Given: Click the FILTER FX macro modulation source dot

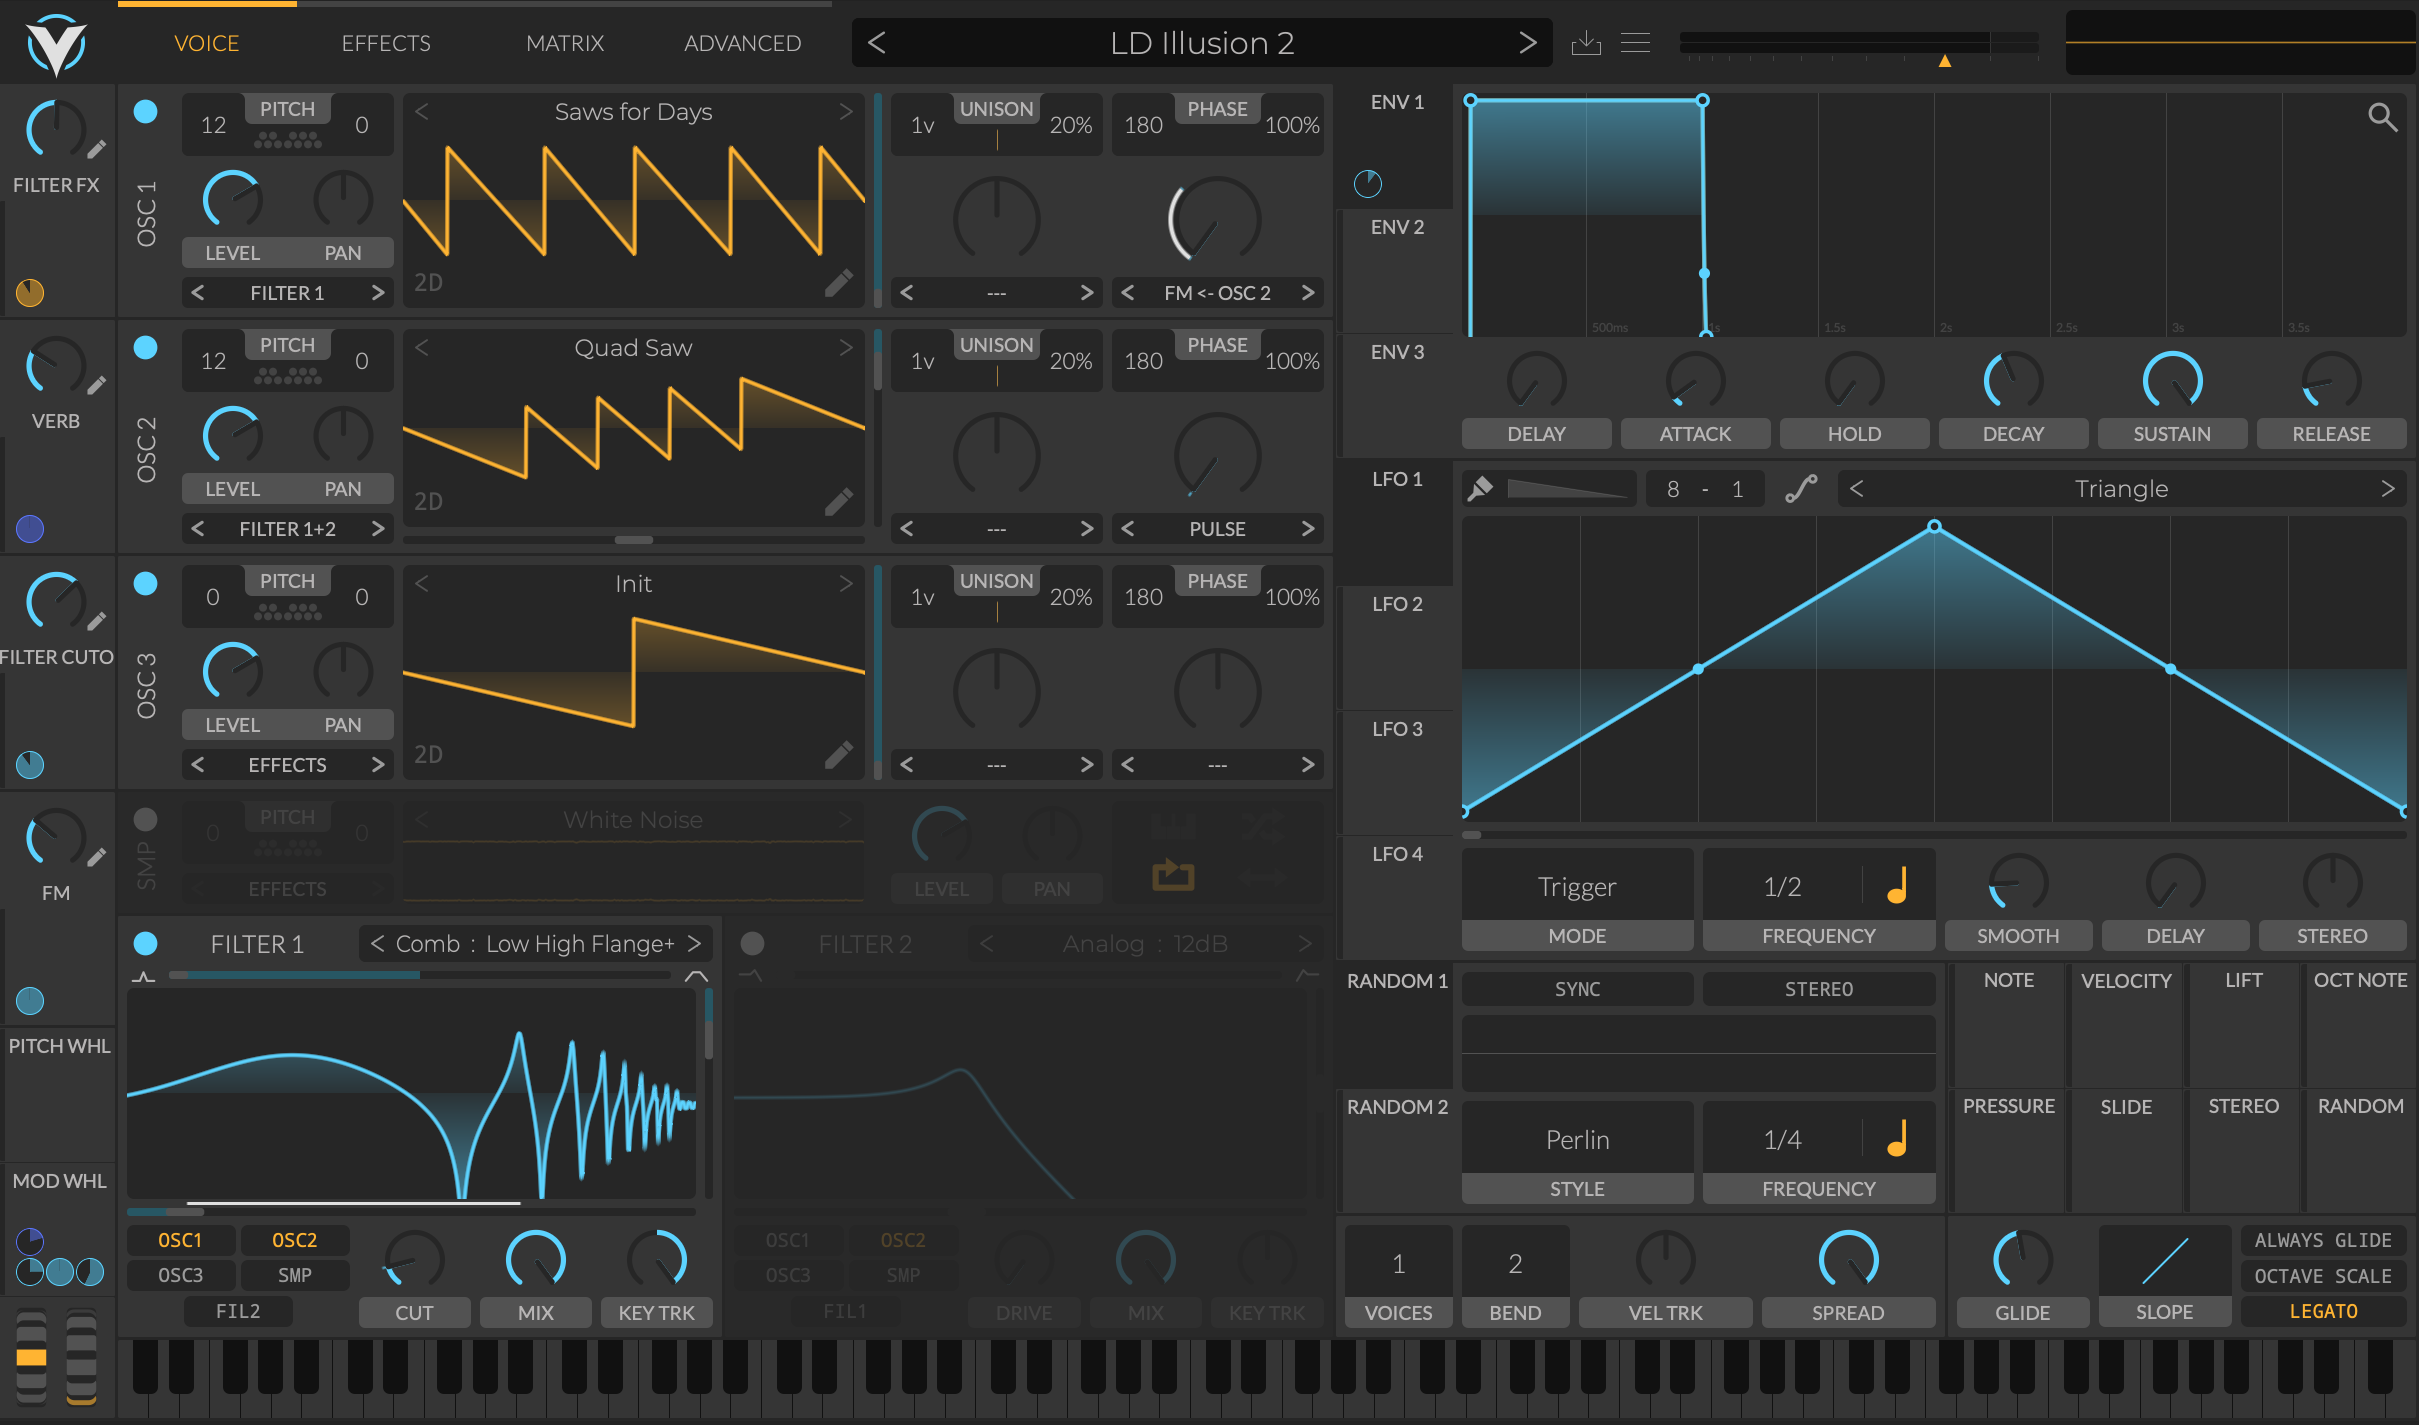Looking at the screenshot, I should tap(30, 293).
